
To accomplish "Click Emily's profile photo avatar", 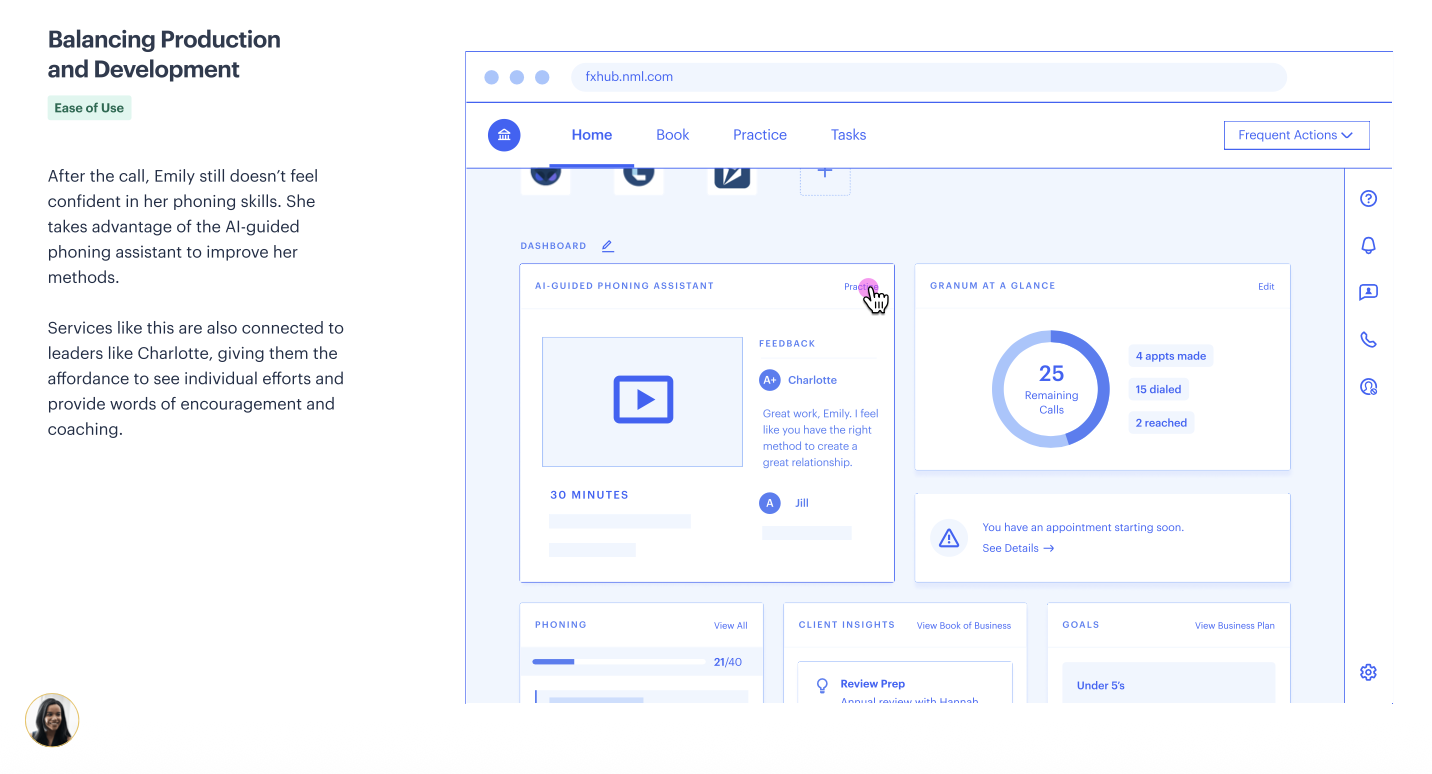I will click(52, 720).
